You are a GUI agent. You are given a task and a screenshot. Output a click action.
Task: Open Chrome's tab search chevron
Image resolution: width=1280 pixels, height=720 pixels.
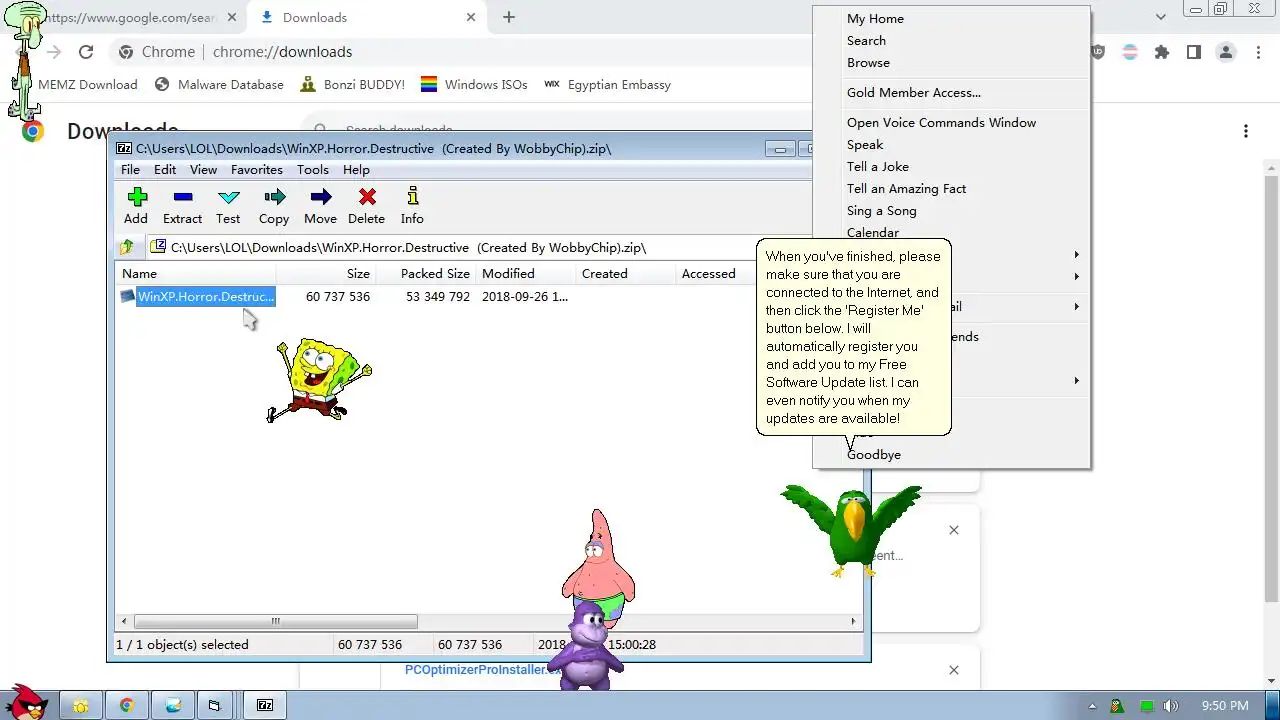pos(1161,17)
